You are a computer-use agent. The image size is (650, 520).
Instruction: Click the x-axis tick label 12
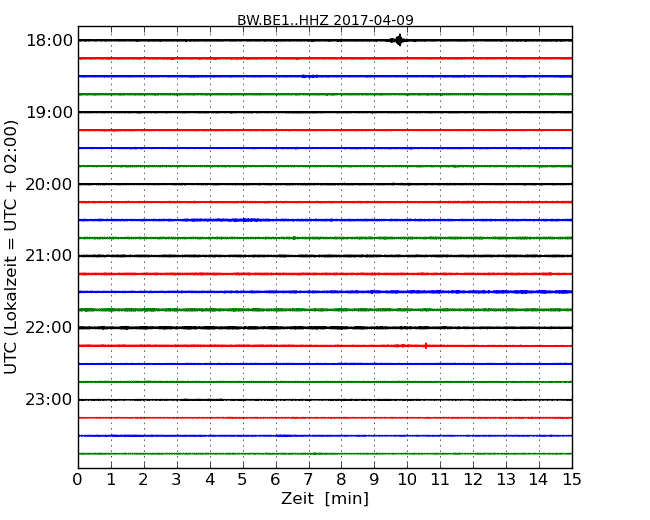coord(473,480)
